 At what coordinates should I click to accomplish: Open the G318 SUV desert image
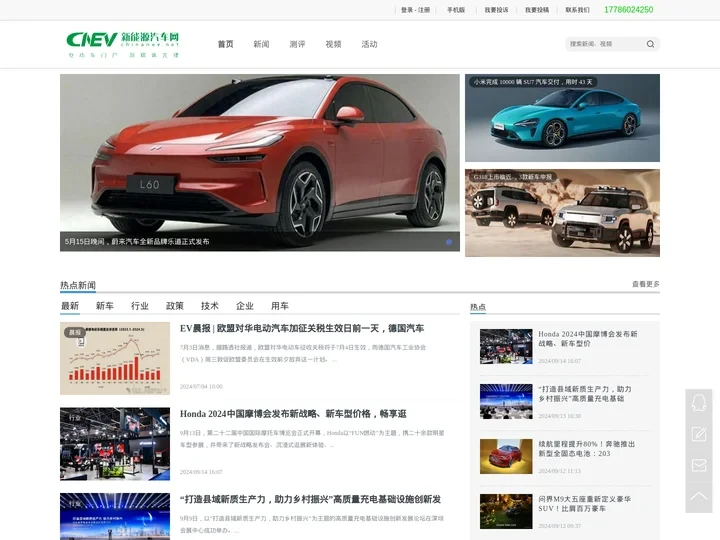562,213
